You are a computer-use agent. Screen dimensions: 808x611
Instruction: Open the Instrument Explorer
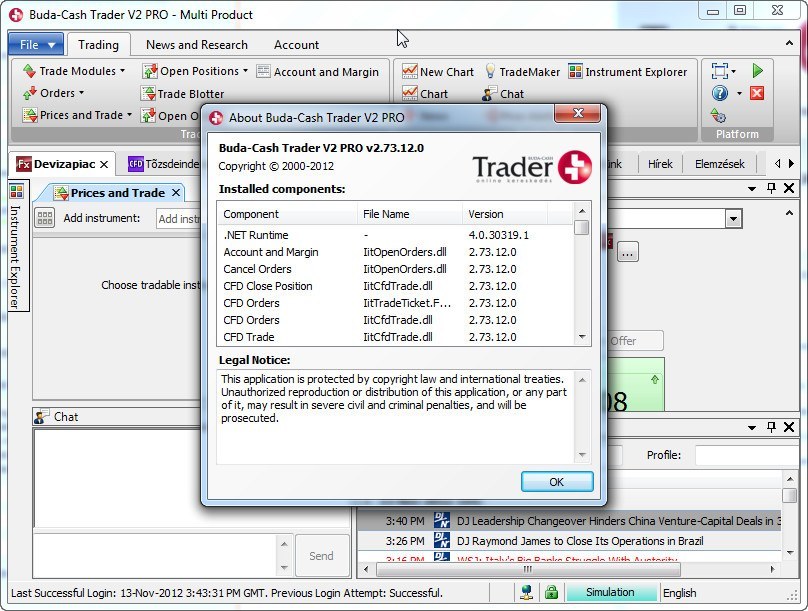(x=629, y=71)
